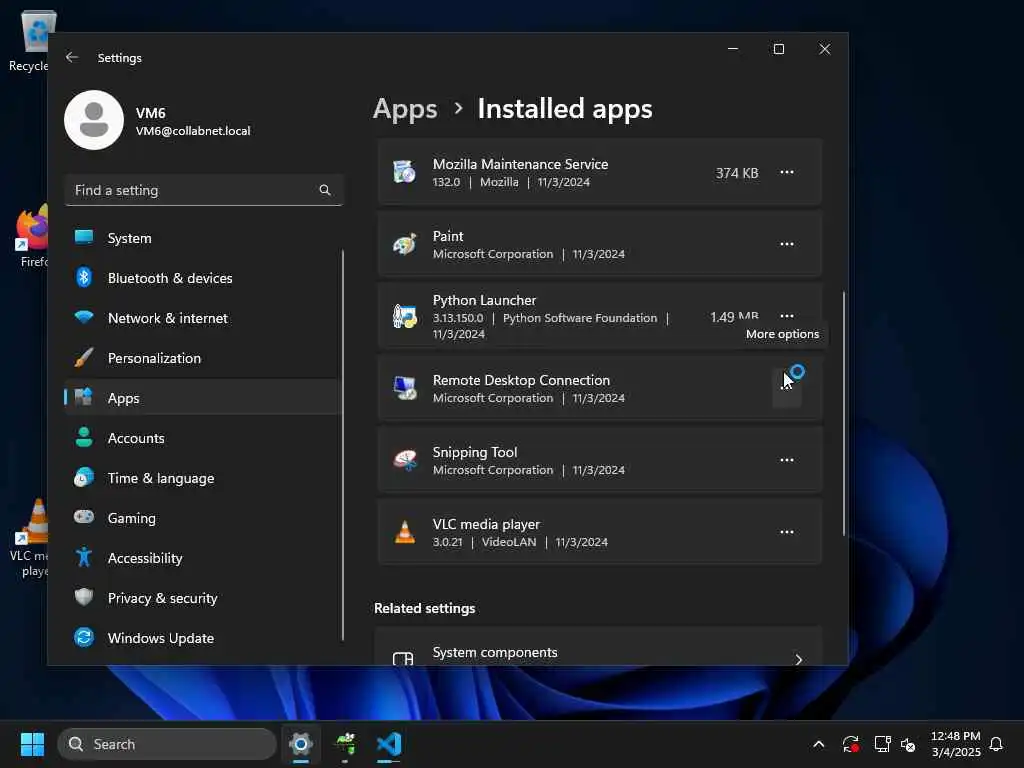
Task: Click the 374 KB size value
Action: (x=737, y=173)
